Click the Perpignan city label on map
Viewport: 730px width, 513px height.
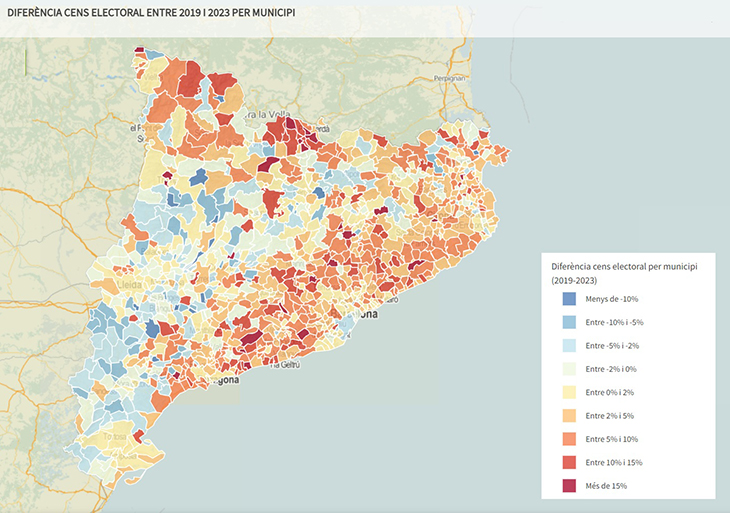[x=451, y=77]
